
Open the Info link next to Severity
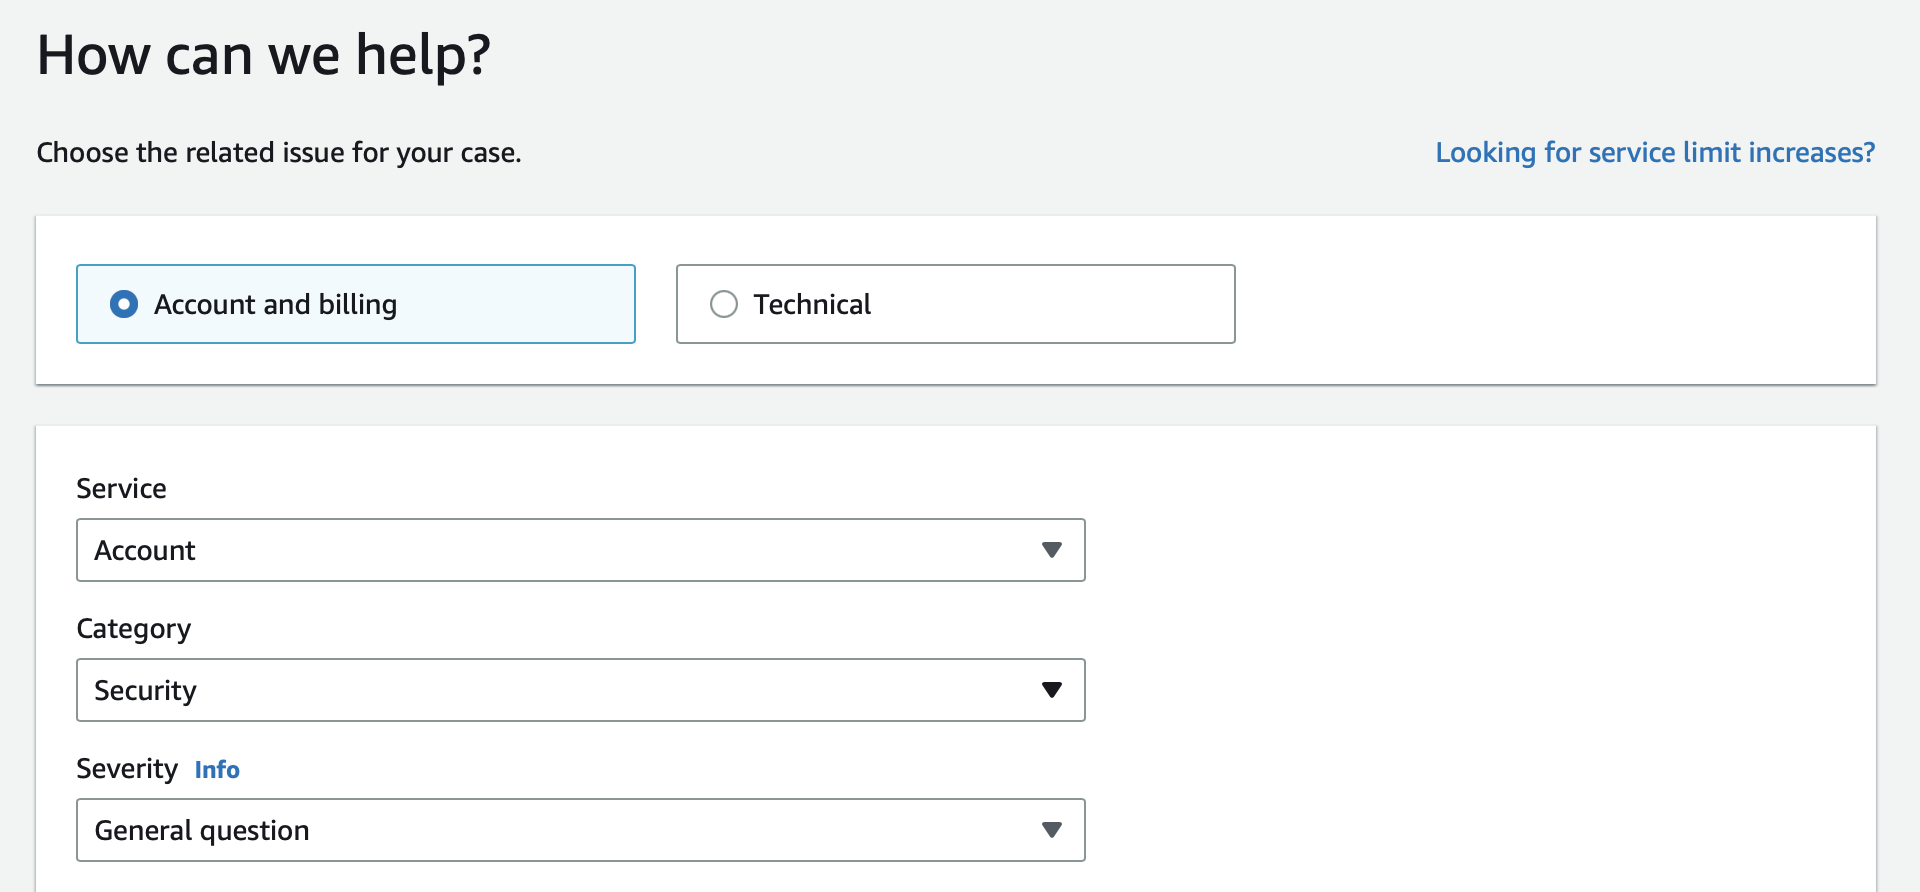(217, 770)
